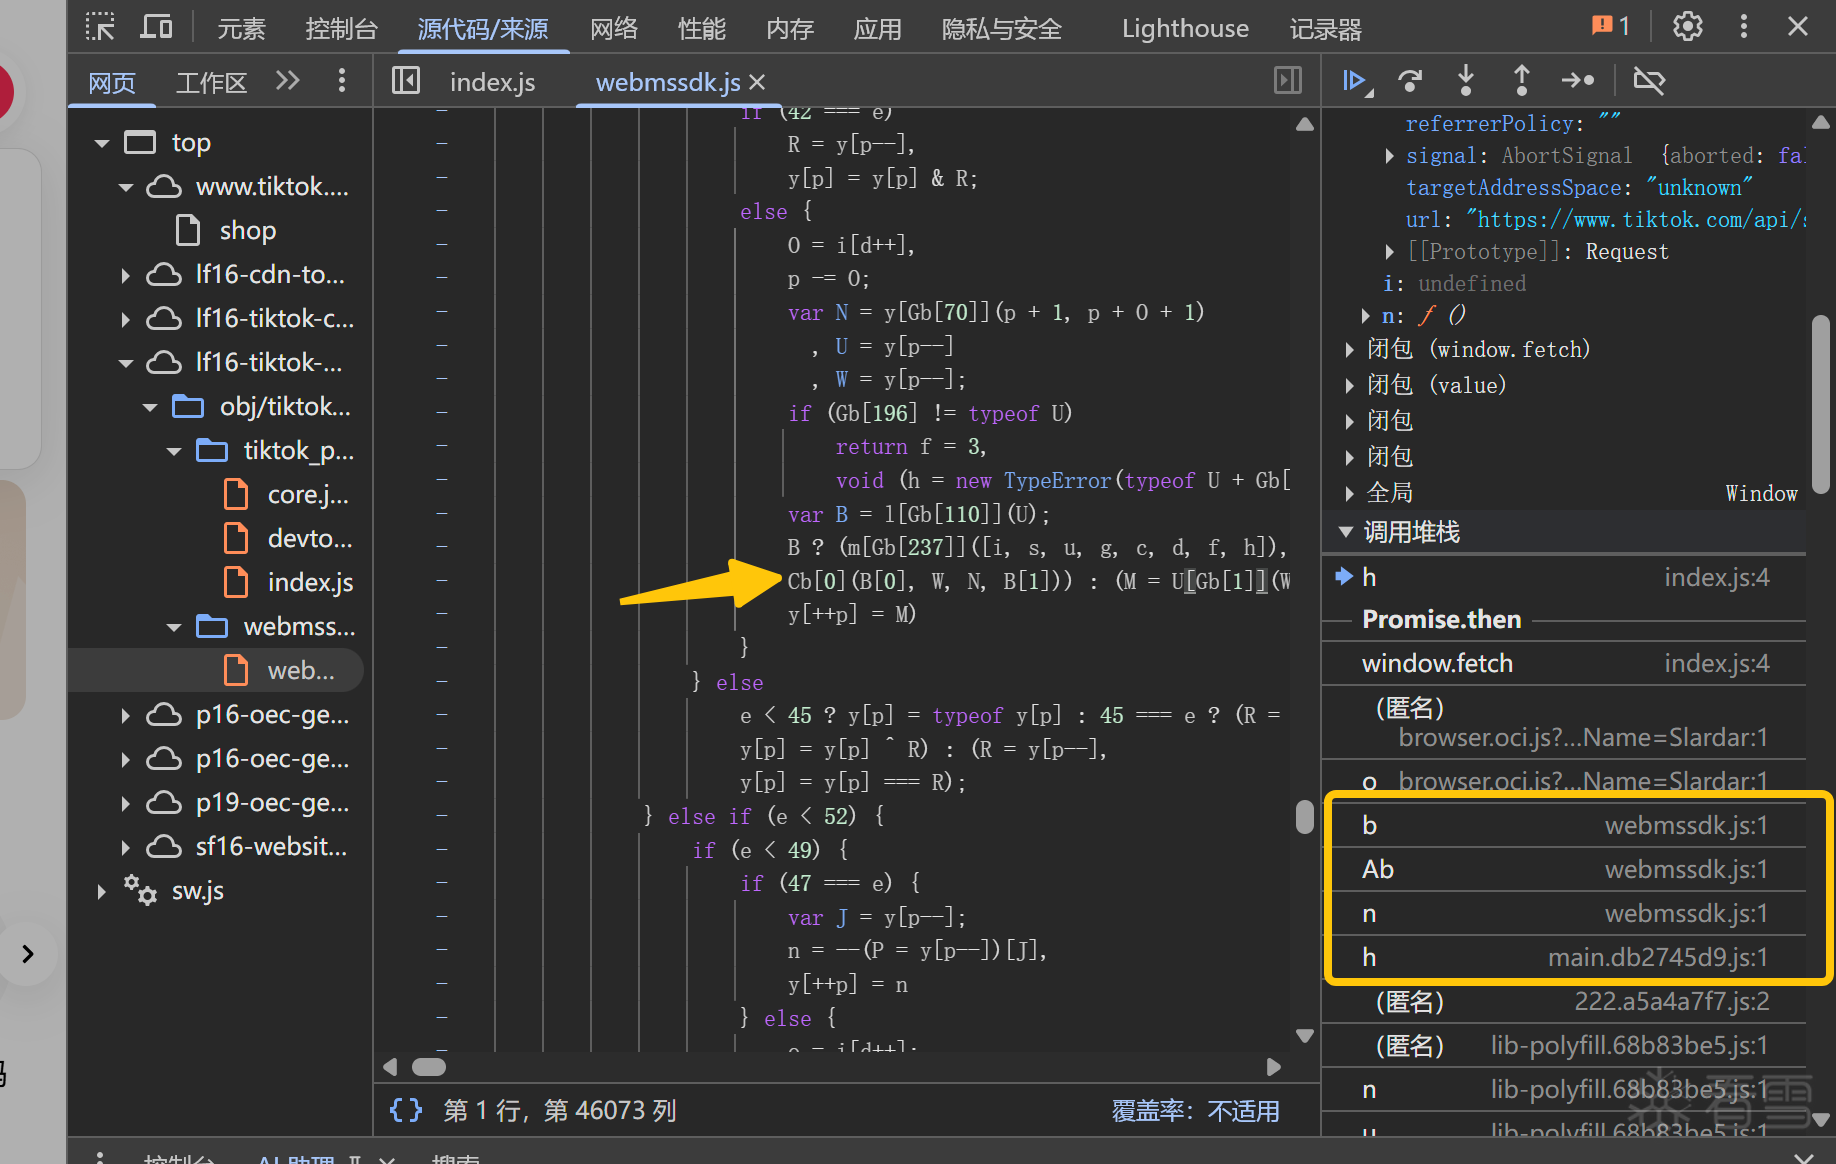Switch to the 网络 panel tab

613,29
